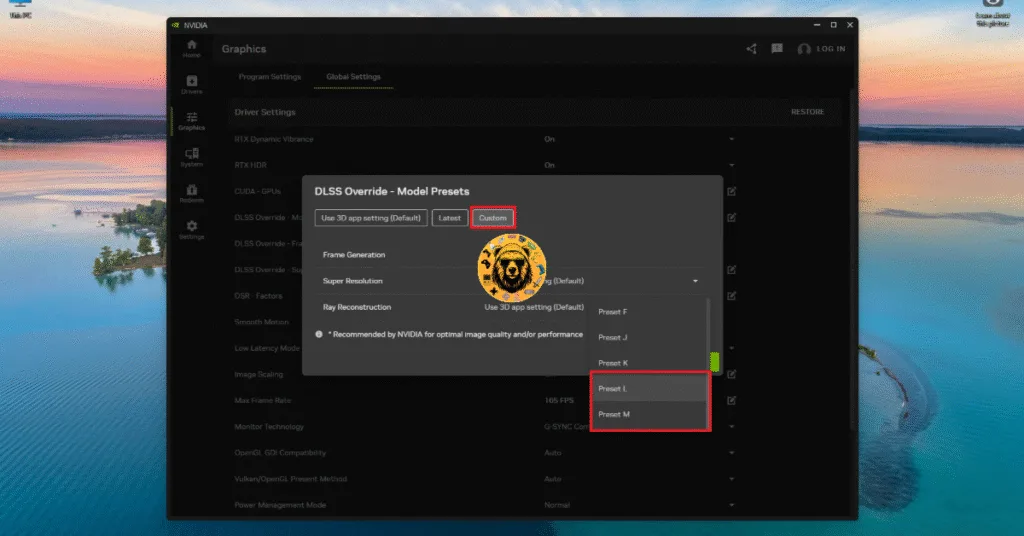
Task: Click the '165 FPS' value
Action: (559, 400)
